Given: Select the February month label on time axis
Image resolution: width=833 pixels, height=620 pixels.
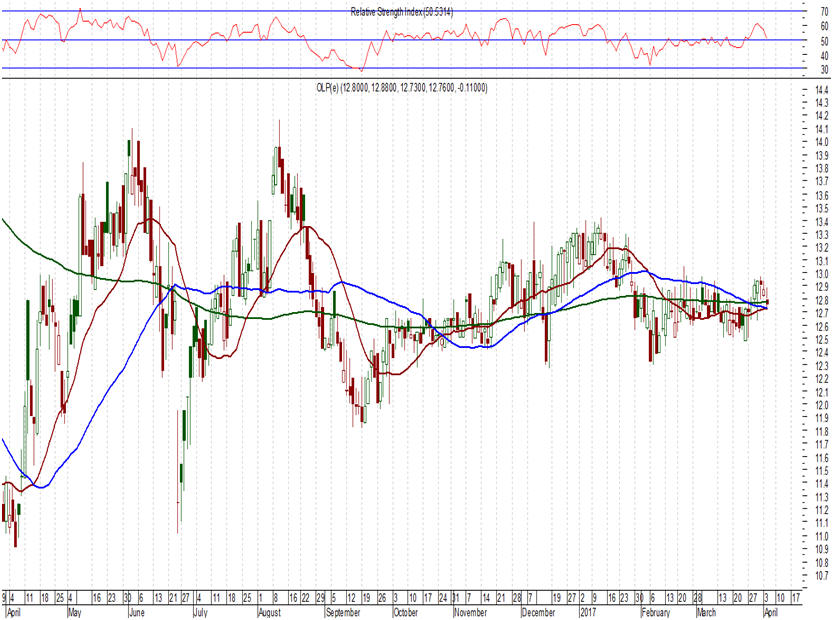Looking at the screenshot, I should tap(656, 610).
